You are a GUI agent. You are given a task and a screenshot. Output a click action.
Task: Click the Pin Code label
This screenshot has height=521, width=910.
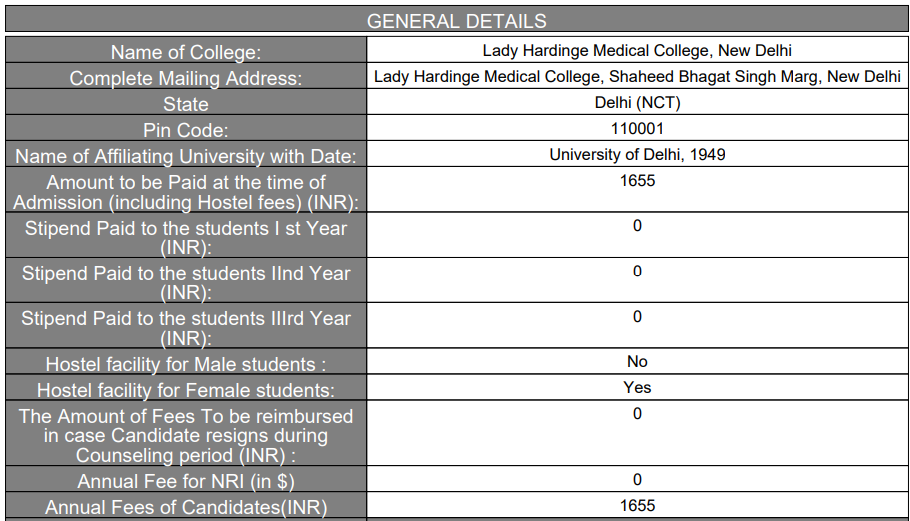tap(186, 130)
